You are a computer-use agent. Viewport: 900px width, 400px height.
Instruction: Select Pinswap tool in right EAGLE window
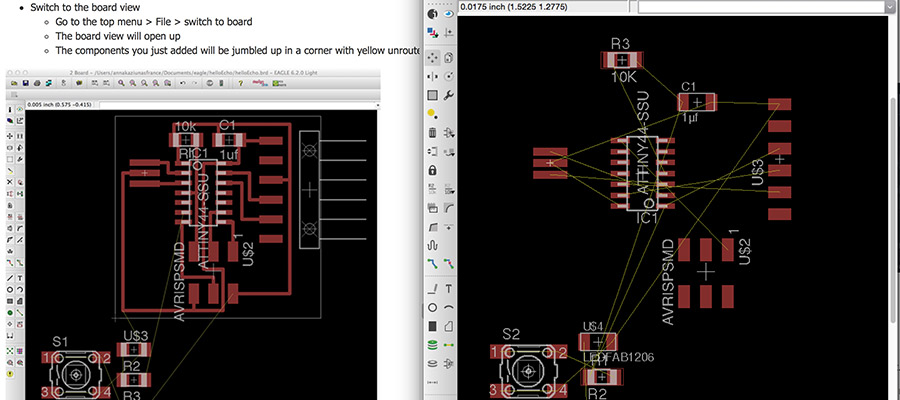433,152
